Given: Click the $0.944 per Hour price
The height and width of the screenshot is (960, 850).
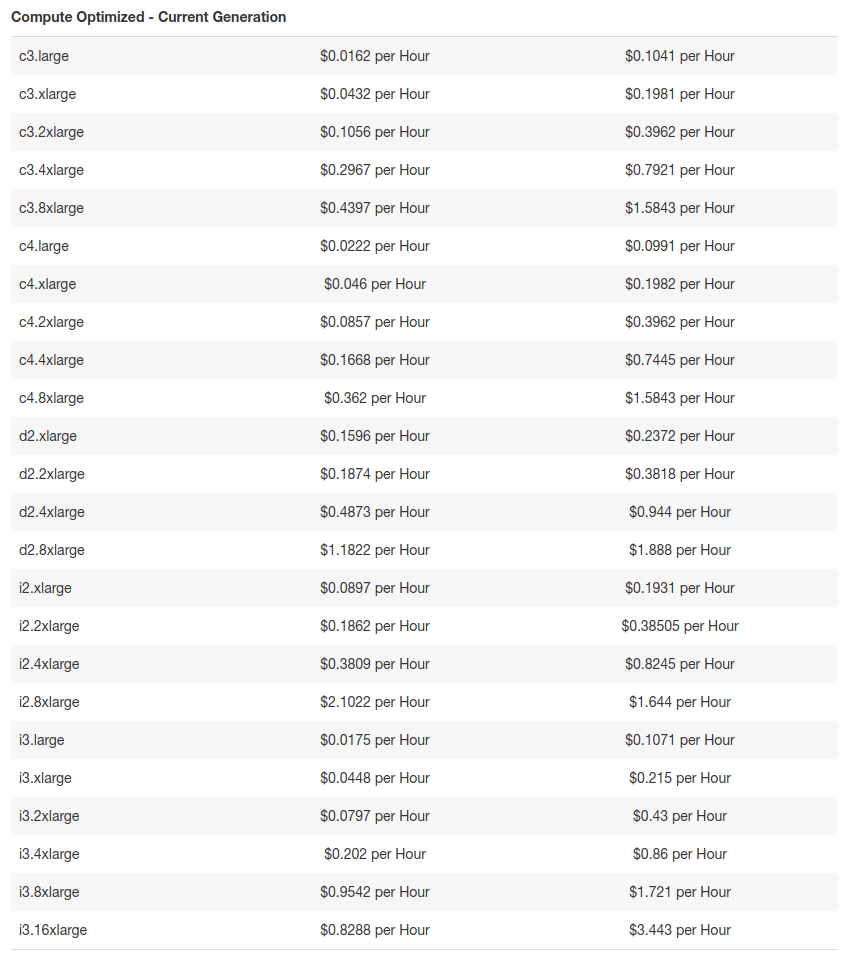Looking at the screenshot, I should pos(680,512).
